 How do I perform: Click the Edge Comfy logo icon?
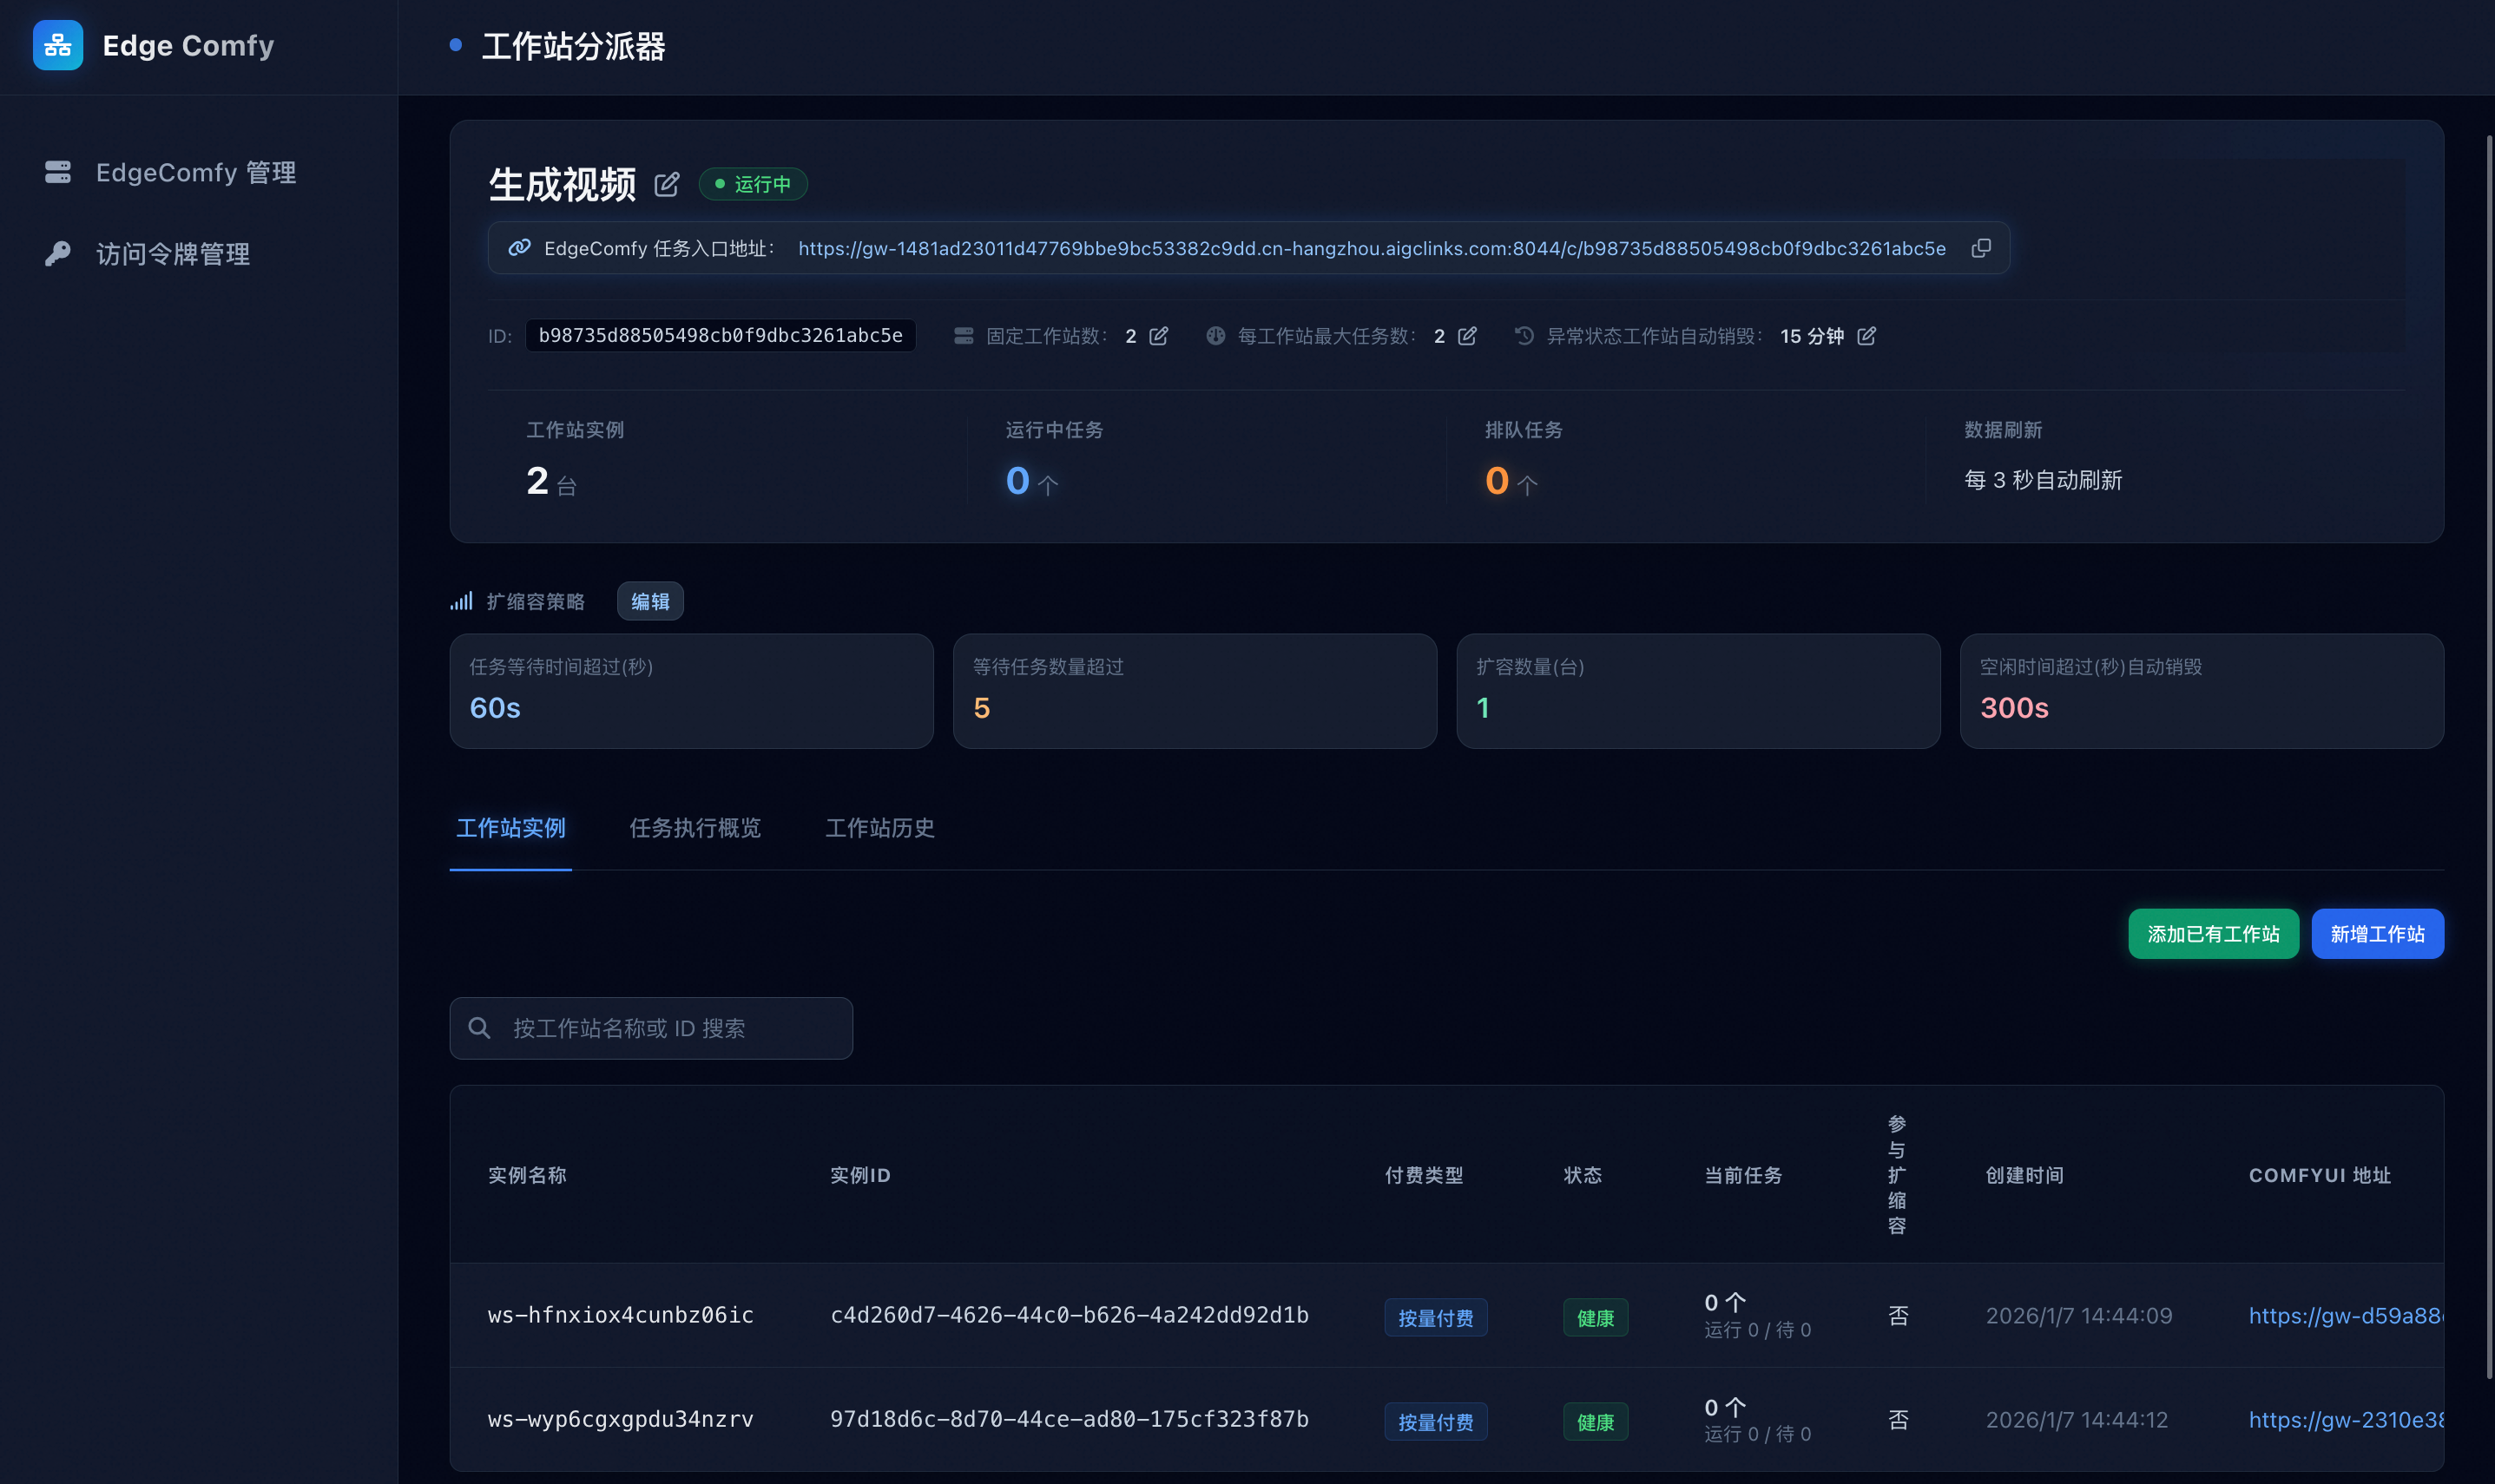[x=57, y=45]
